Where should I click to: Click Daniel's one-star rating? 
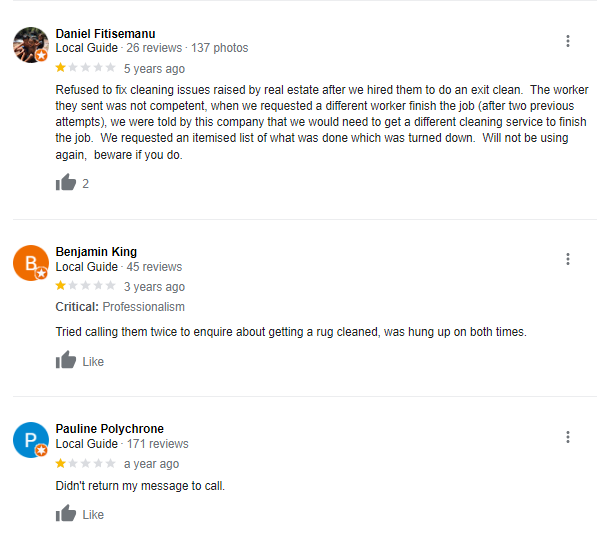click(85, 68)
